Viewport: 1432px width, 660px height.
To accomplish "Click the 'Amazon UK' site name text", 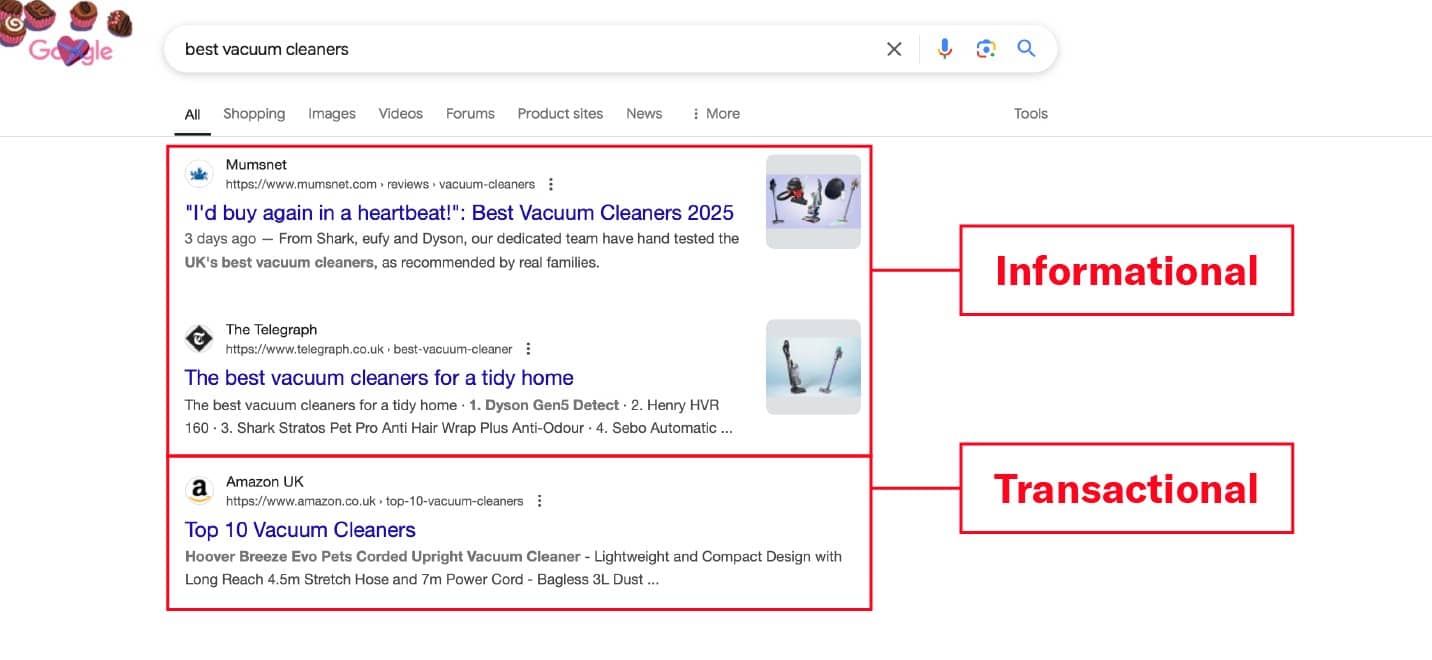I will click(x=265, y=482).
